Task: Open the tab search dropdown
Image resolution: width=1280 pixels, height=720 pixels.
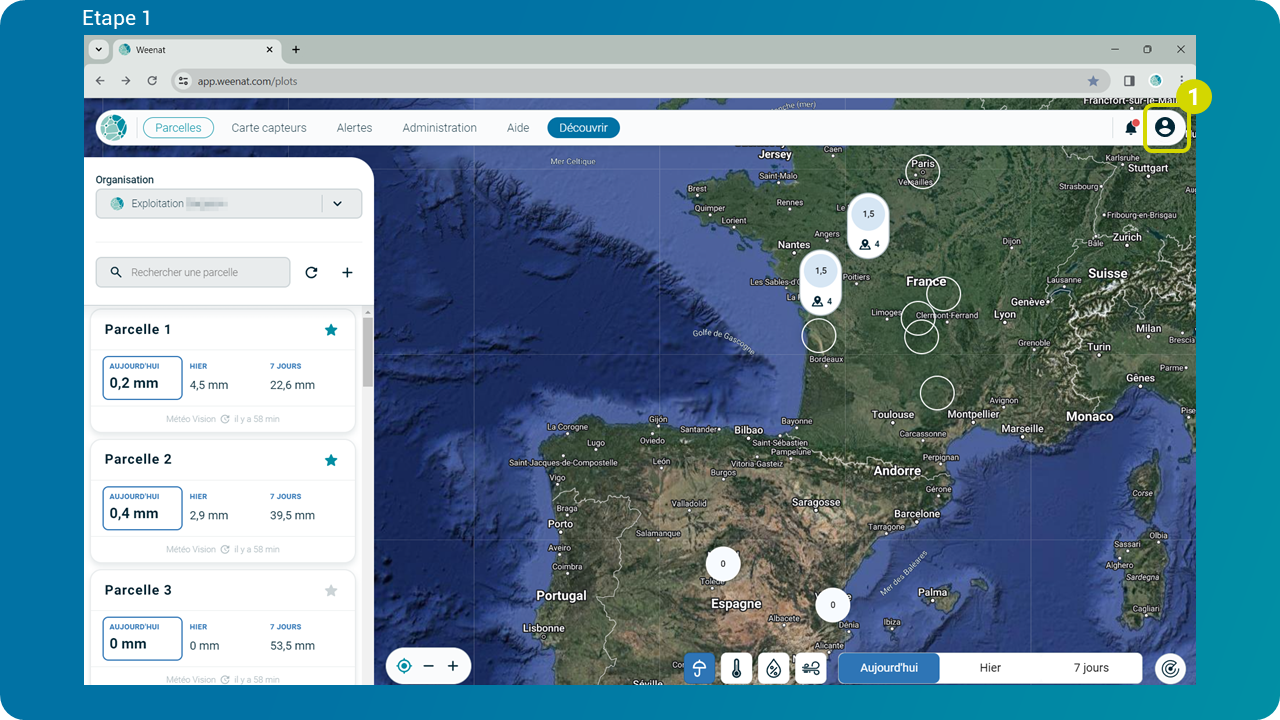Action: pyautogui.click(x=98, y=49)
